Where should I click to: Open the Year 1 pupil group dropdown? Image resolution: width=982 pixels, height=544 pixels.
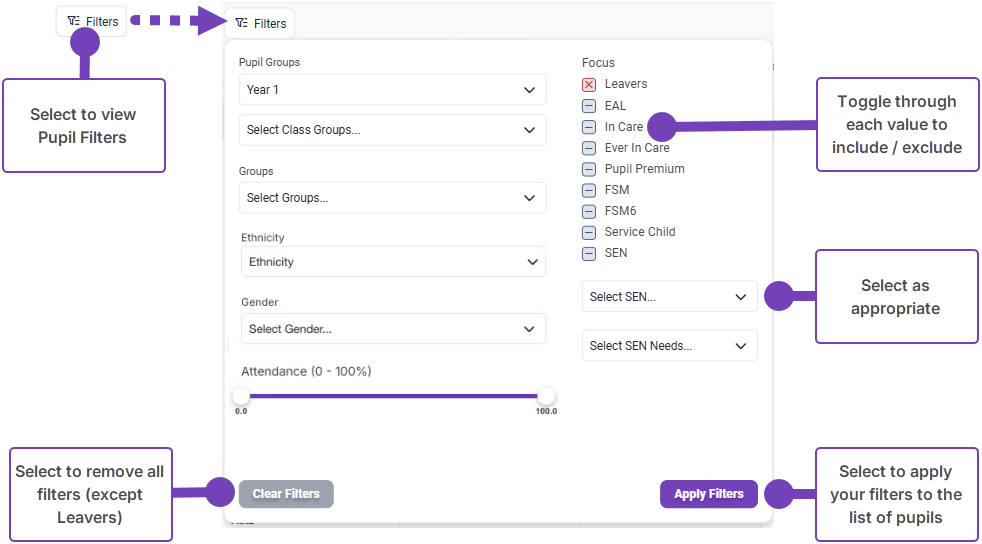pos(392,90)
